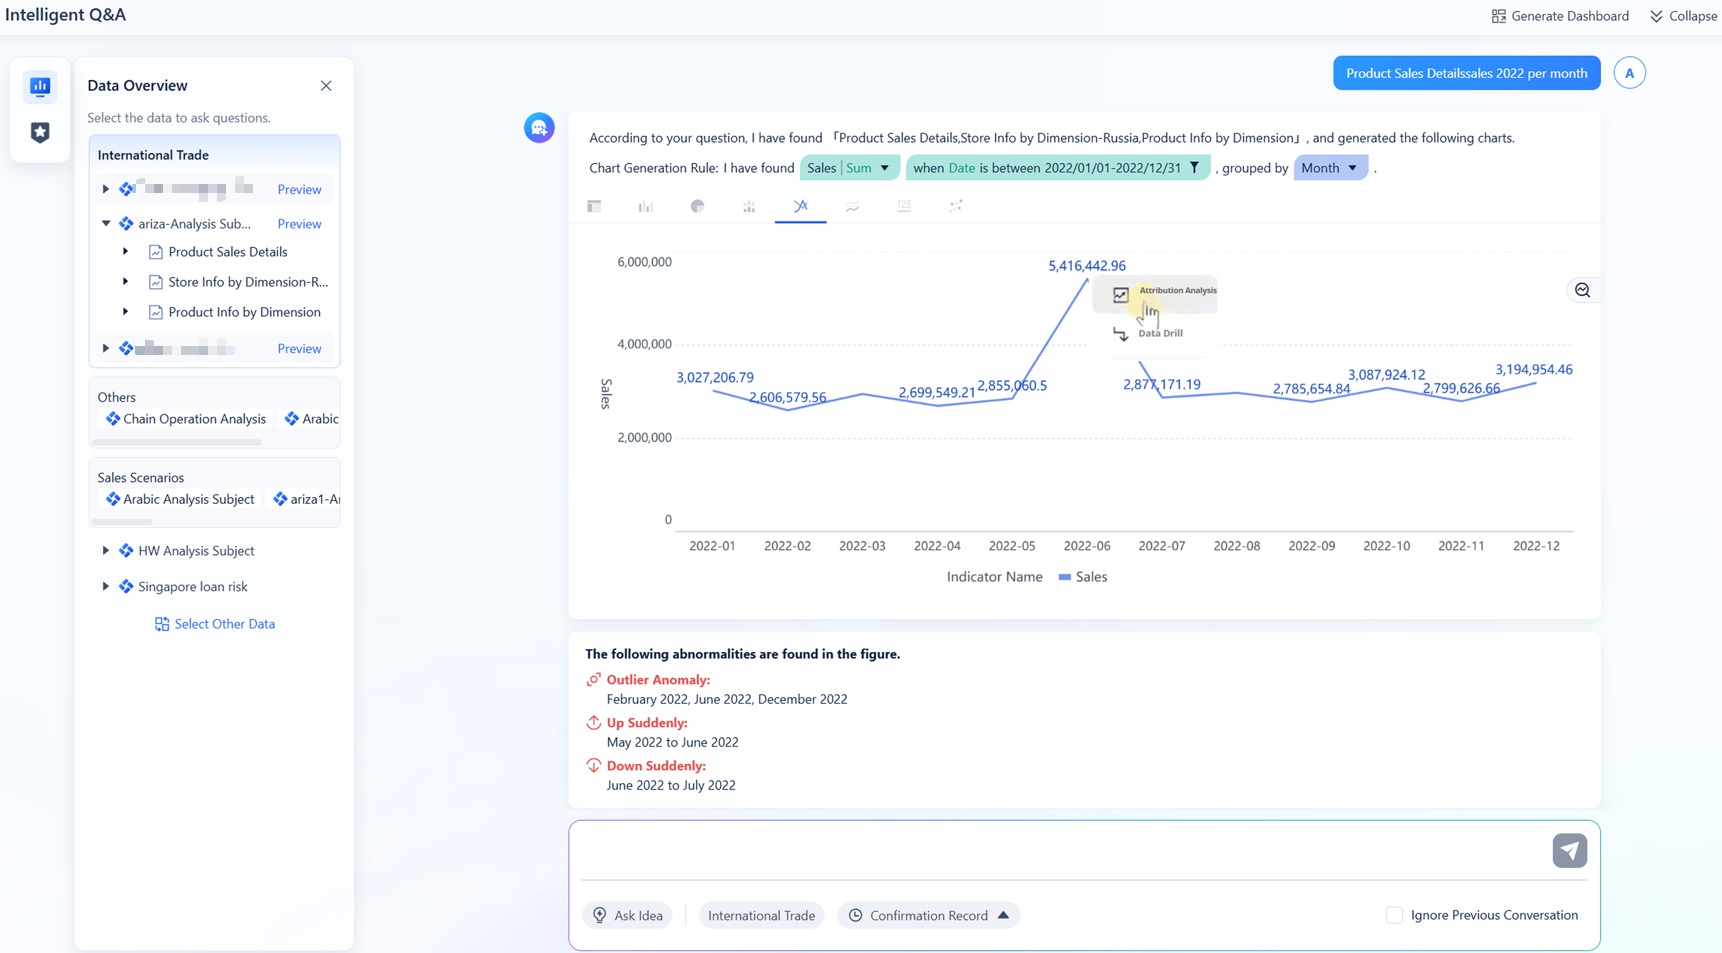1722x953 pixels.
Task: Open the Select Other Data link
Action: click(x=224, y=624)
